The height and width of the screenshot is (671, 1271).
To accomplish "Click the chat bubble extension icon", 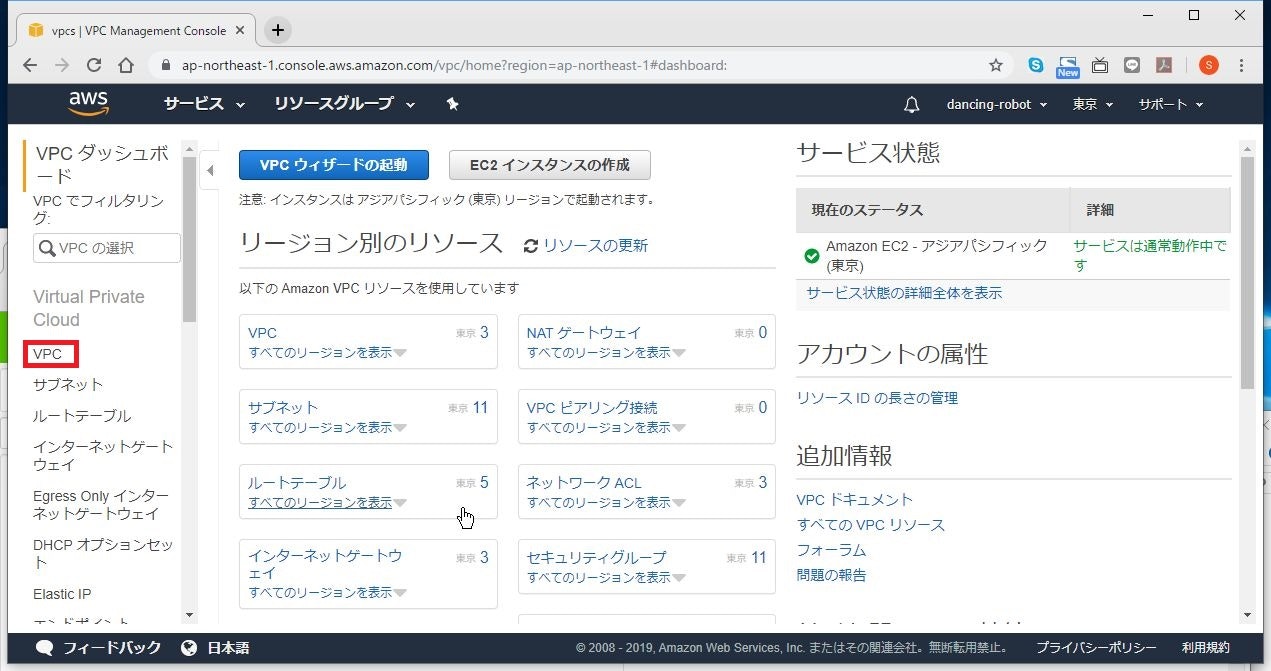I will click(x=1132, y=65).
